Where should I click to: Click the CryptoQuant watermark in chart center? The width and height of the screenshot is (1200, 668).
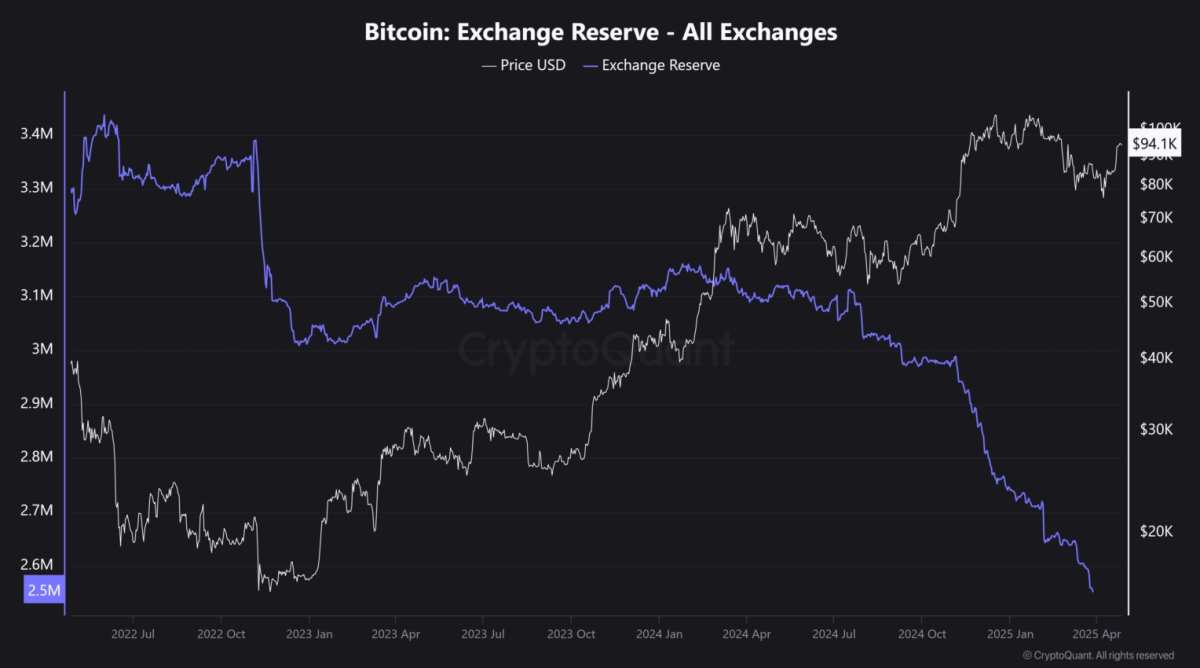click(x=597, y=350)
